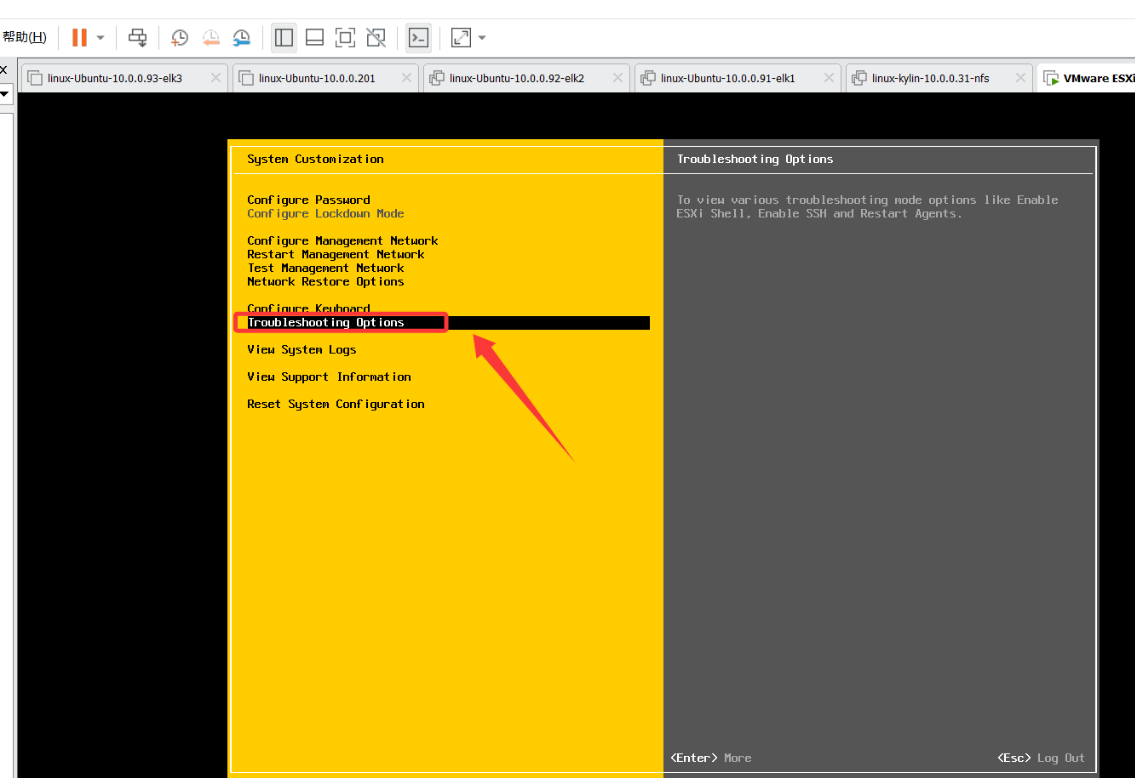Image resolution: width=1135 pixels, height=778 pixels.
Task: Open the 帮助(H) help menu
Action: (x=24, y=38)
